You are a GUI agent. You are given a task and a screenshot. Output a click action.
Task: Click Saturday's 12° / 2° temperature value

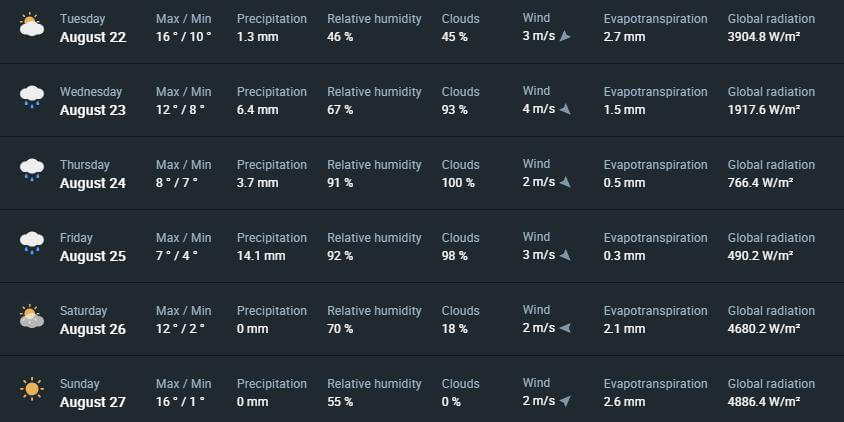click(180, 329)
